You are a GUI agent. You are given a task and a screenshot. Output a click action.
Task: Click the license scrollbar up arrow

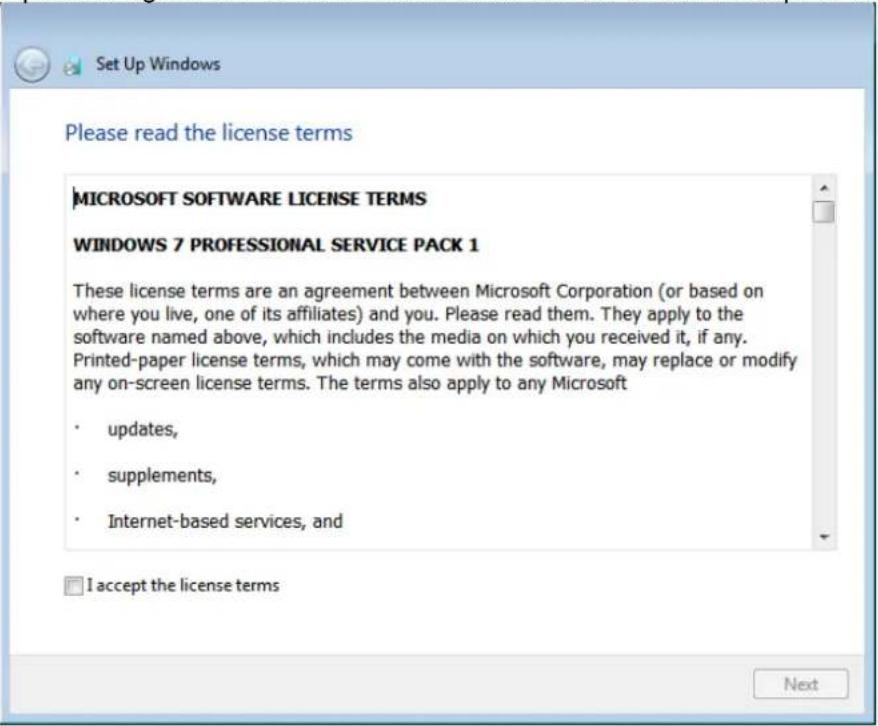tap(824, 188)
